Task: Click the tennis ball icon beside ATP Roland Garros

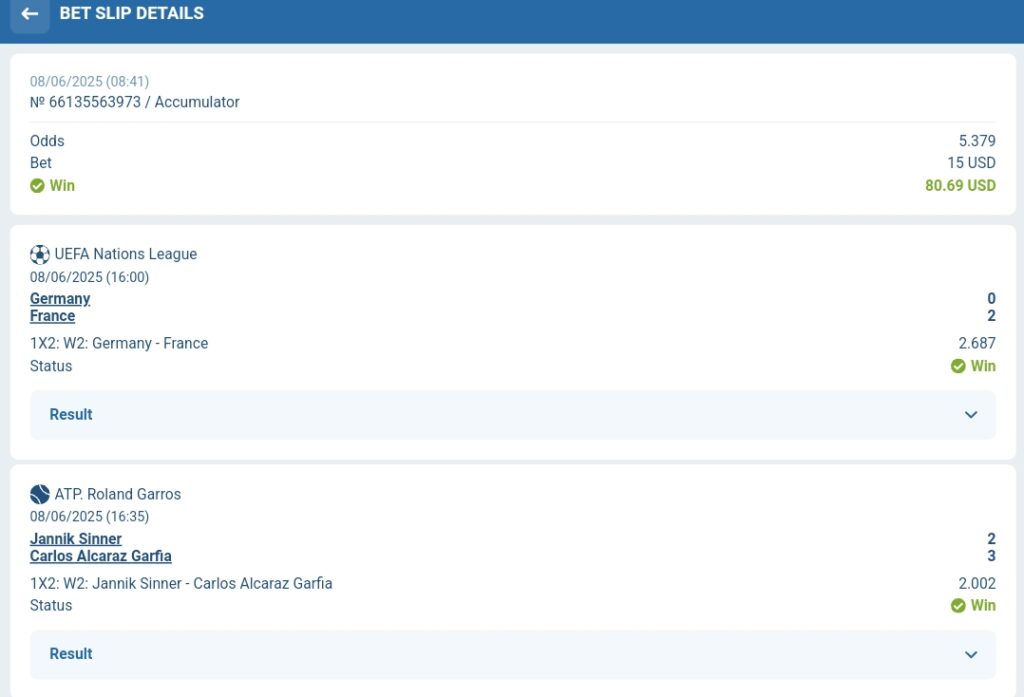Action: point(40,494)
